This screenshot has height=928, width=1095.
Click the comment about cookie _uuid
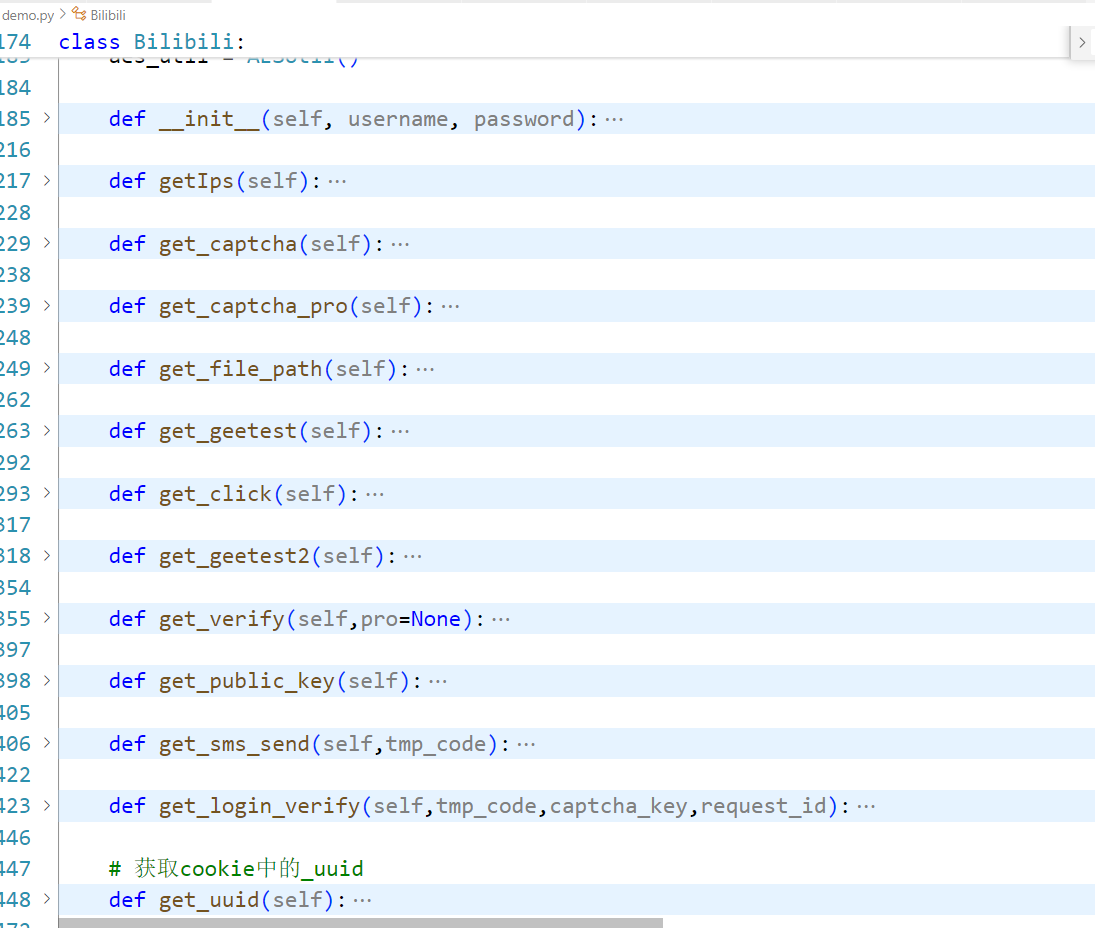point(236,869)
